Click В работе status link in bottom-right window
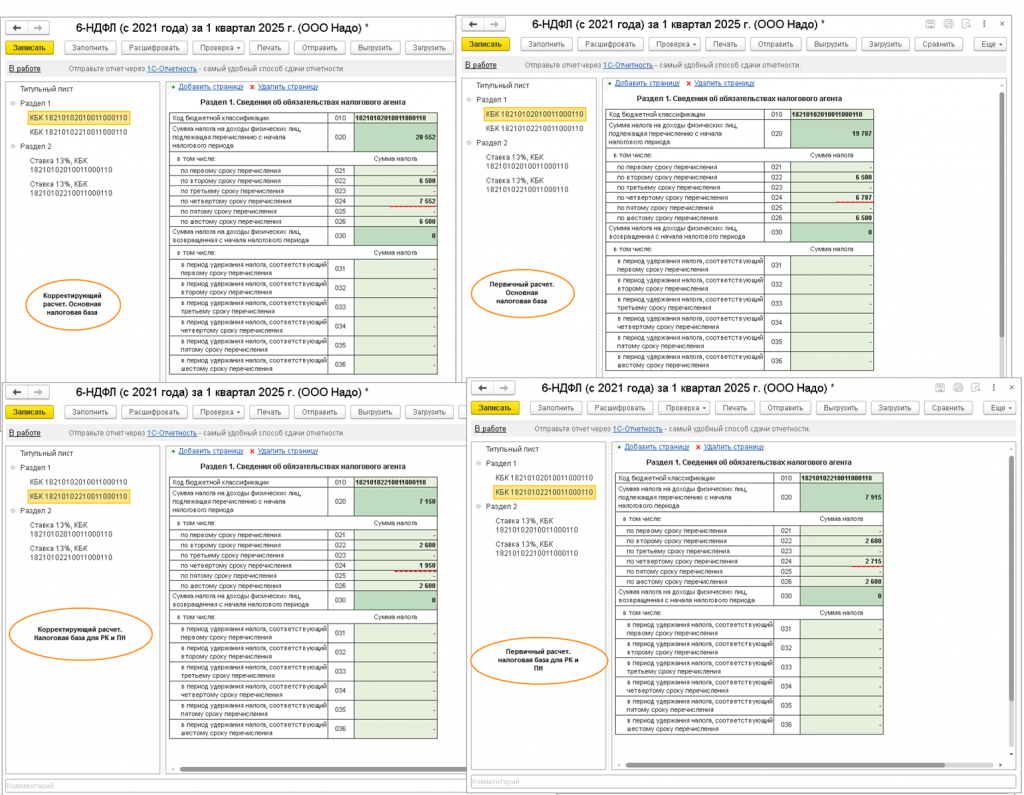 490,429
